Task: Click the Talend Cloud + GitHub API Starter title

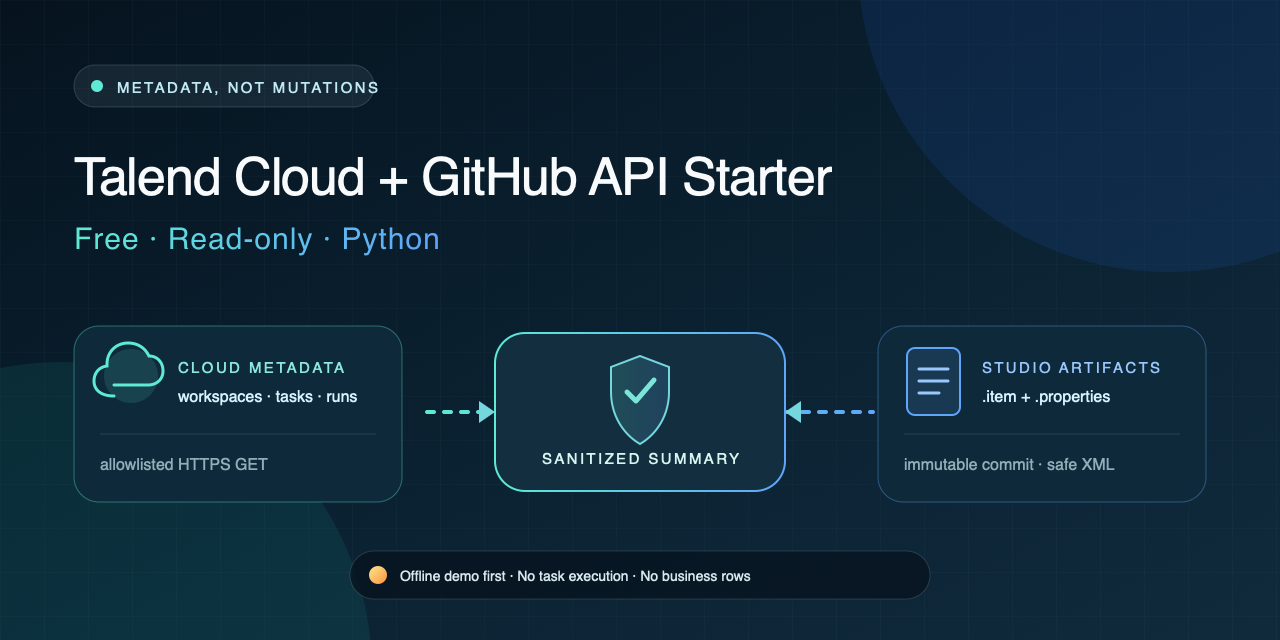Action: [453, 178]
